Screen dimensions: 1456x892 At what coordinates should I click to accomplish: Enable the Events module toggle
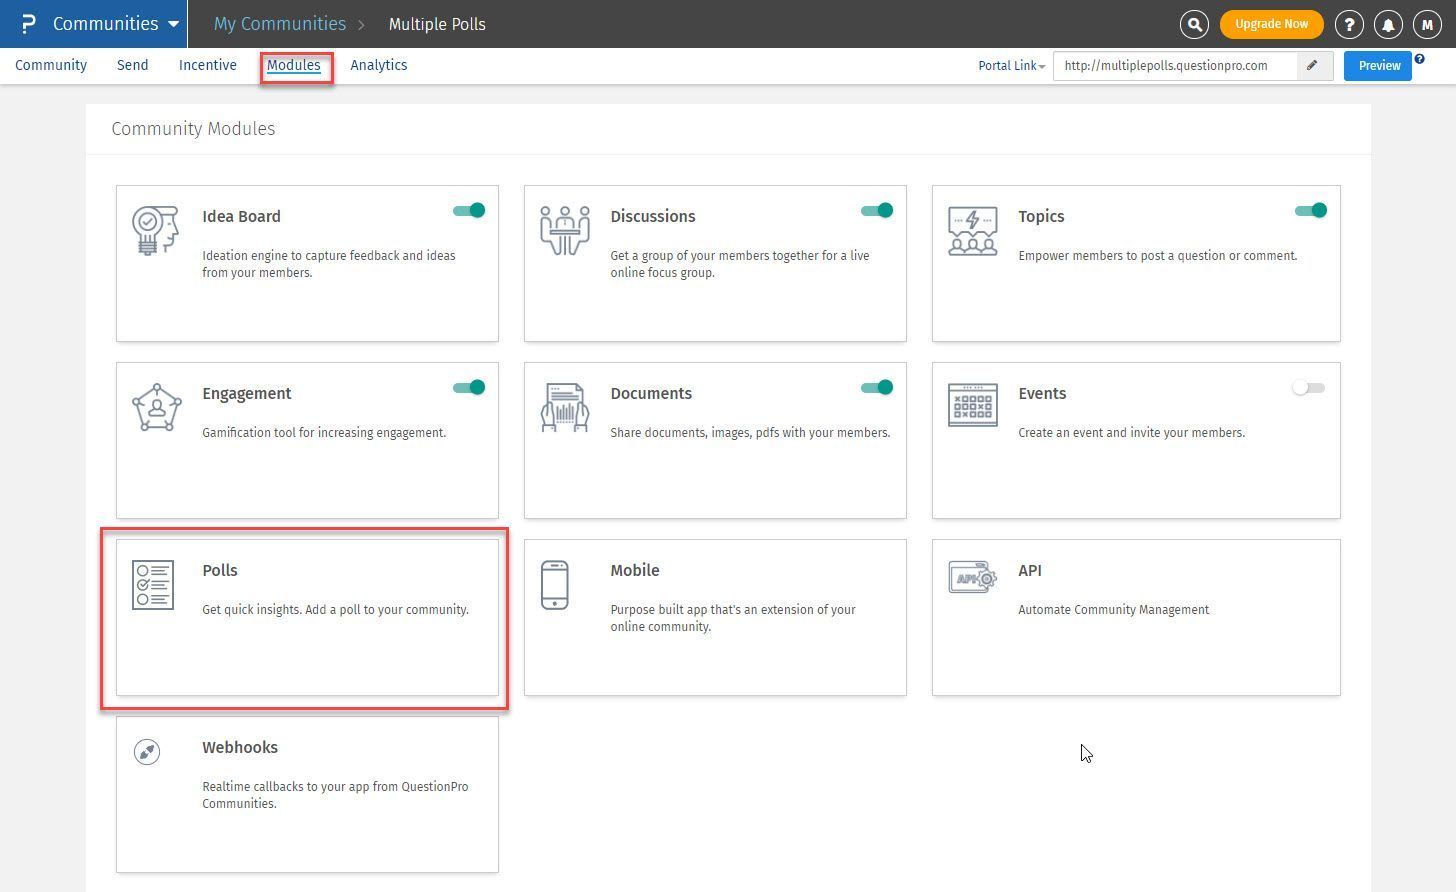1308,388
